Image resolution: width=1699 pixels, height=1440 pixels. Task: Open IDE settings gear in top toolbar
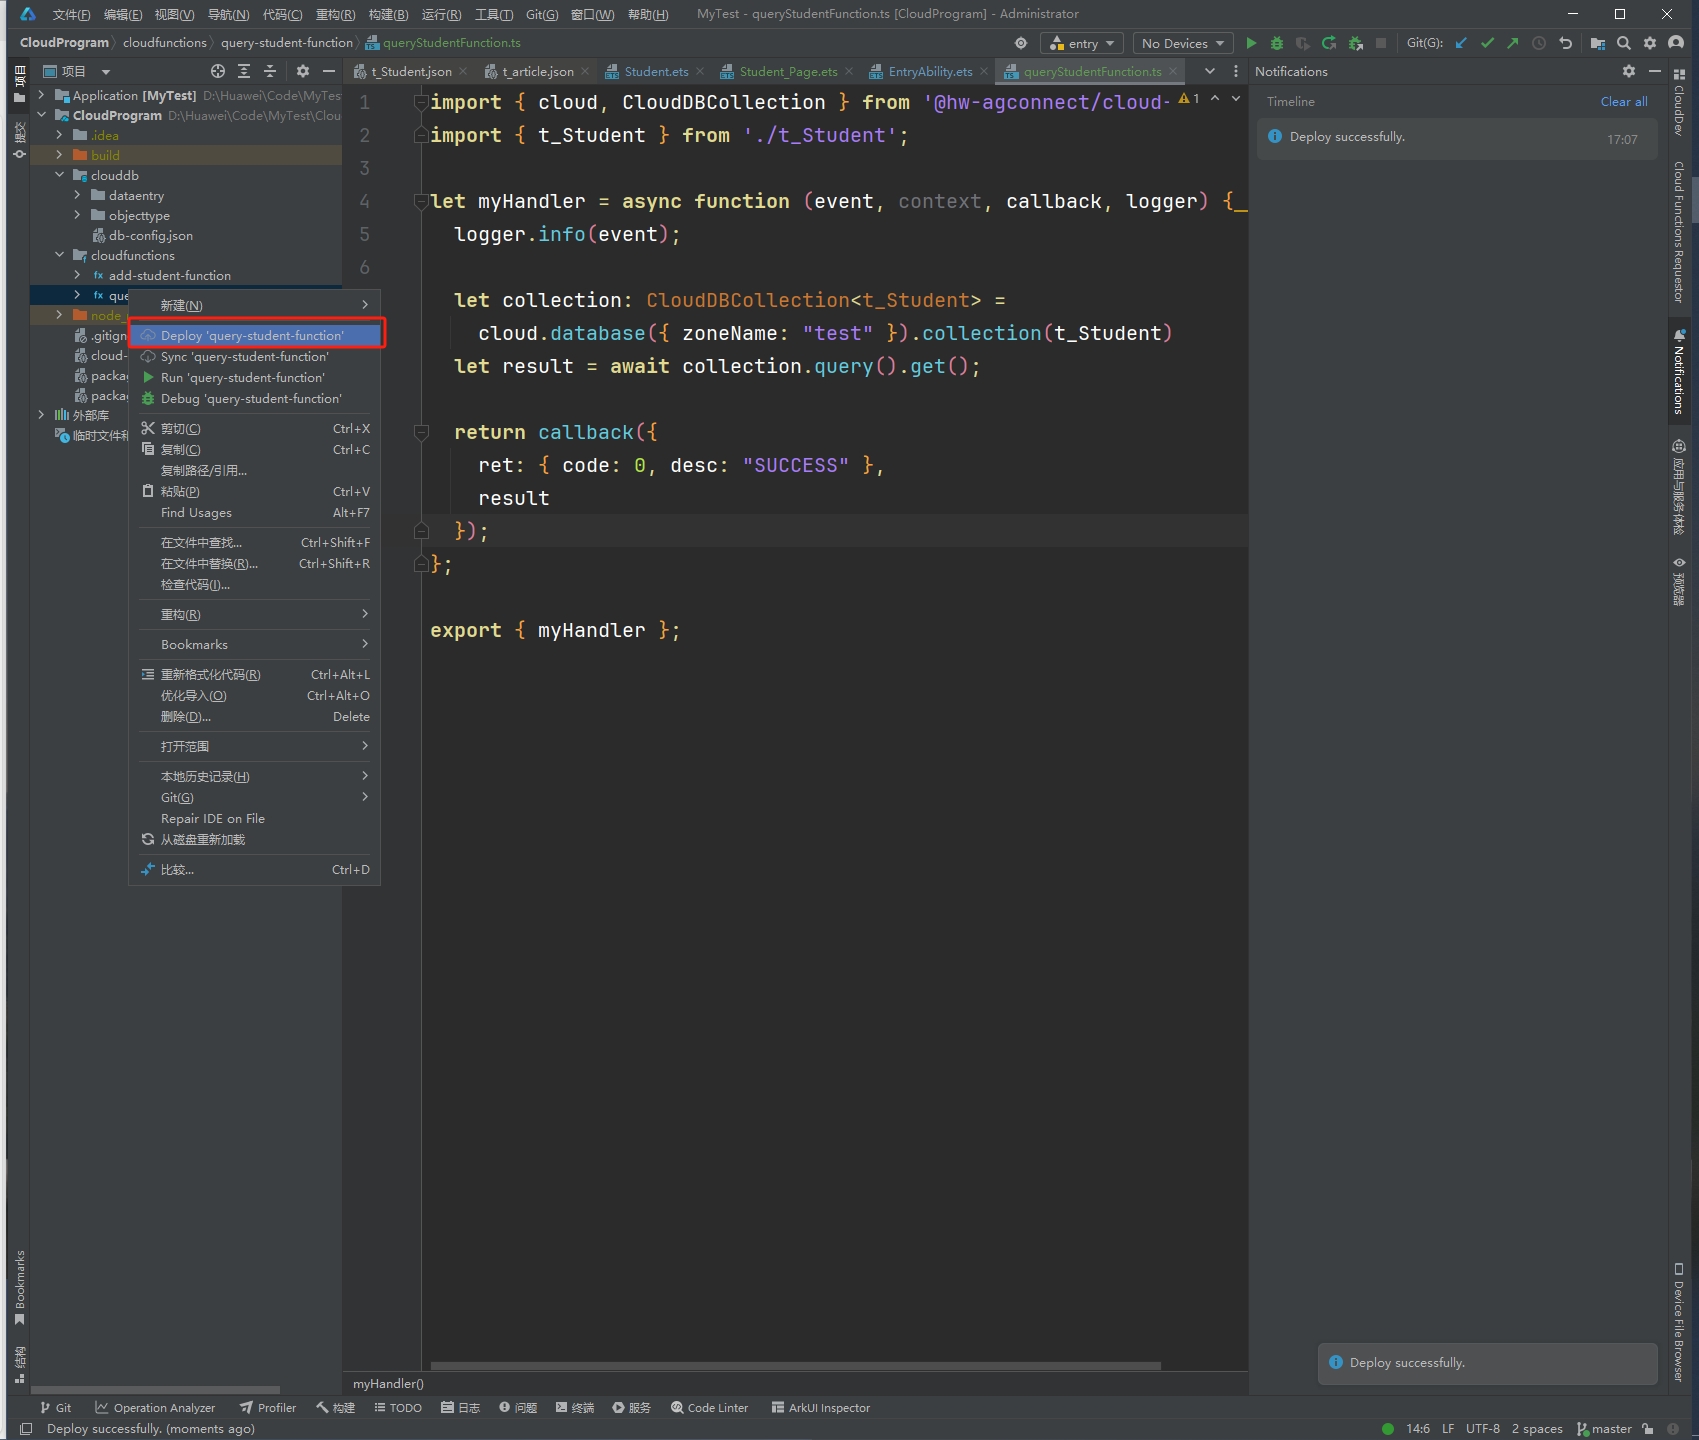[x=1650, y=43]
